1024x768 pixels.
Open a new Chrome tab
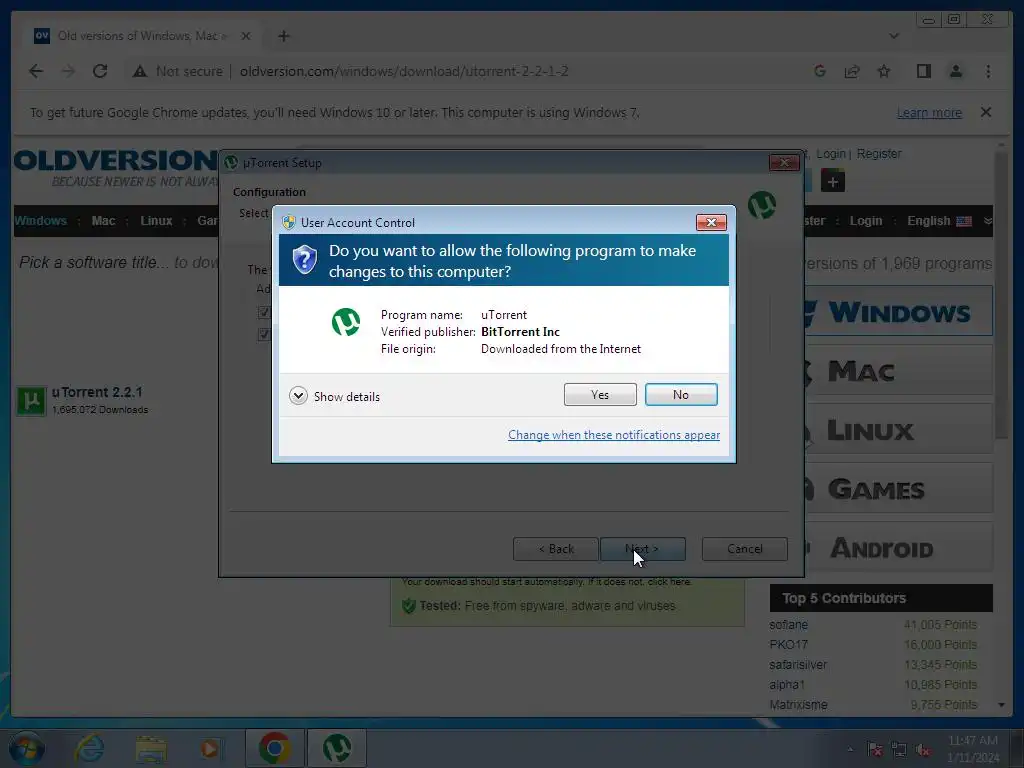coord(283,36)
